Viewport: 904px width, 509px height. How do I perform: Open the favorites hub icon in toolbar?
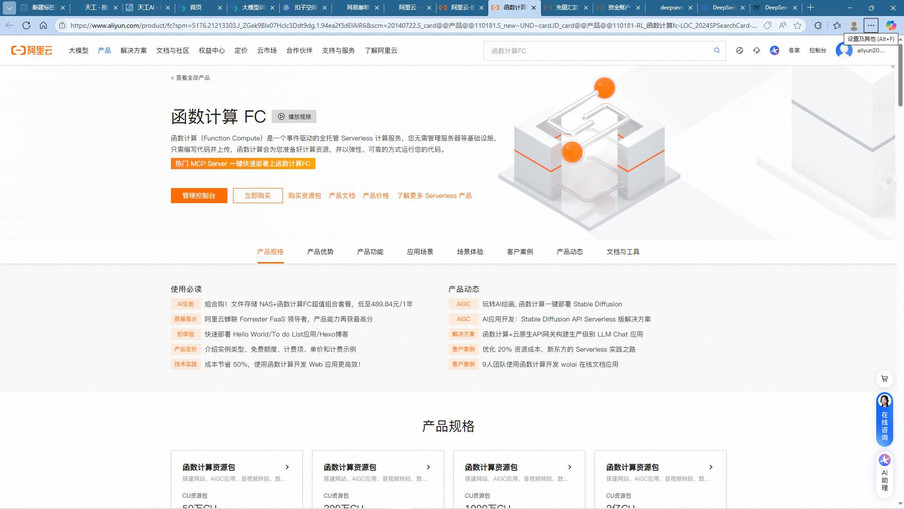coord(837,25)
